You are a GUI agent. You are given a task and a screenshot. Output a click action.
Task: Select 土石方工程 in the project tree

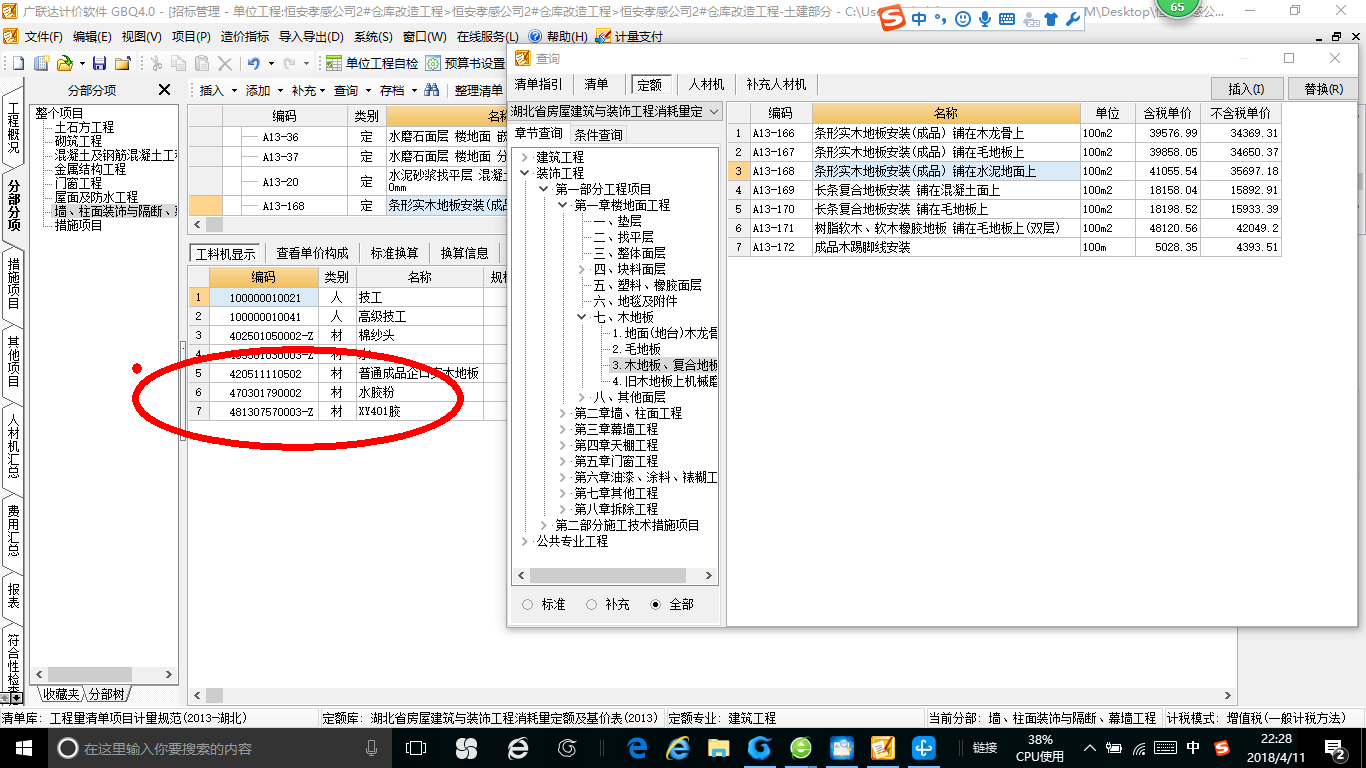[x=84, y=128]
